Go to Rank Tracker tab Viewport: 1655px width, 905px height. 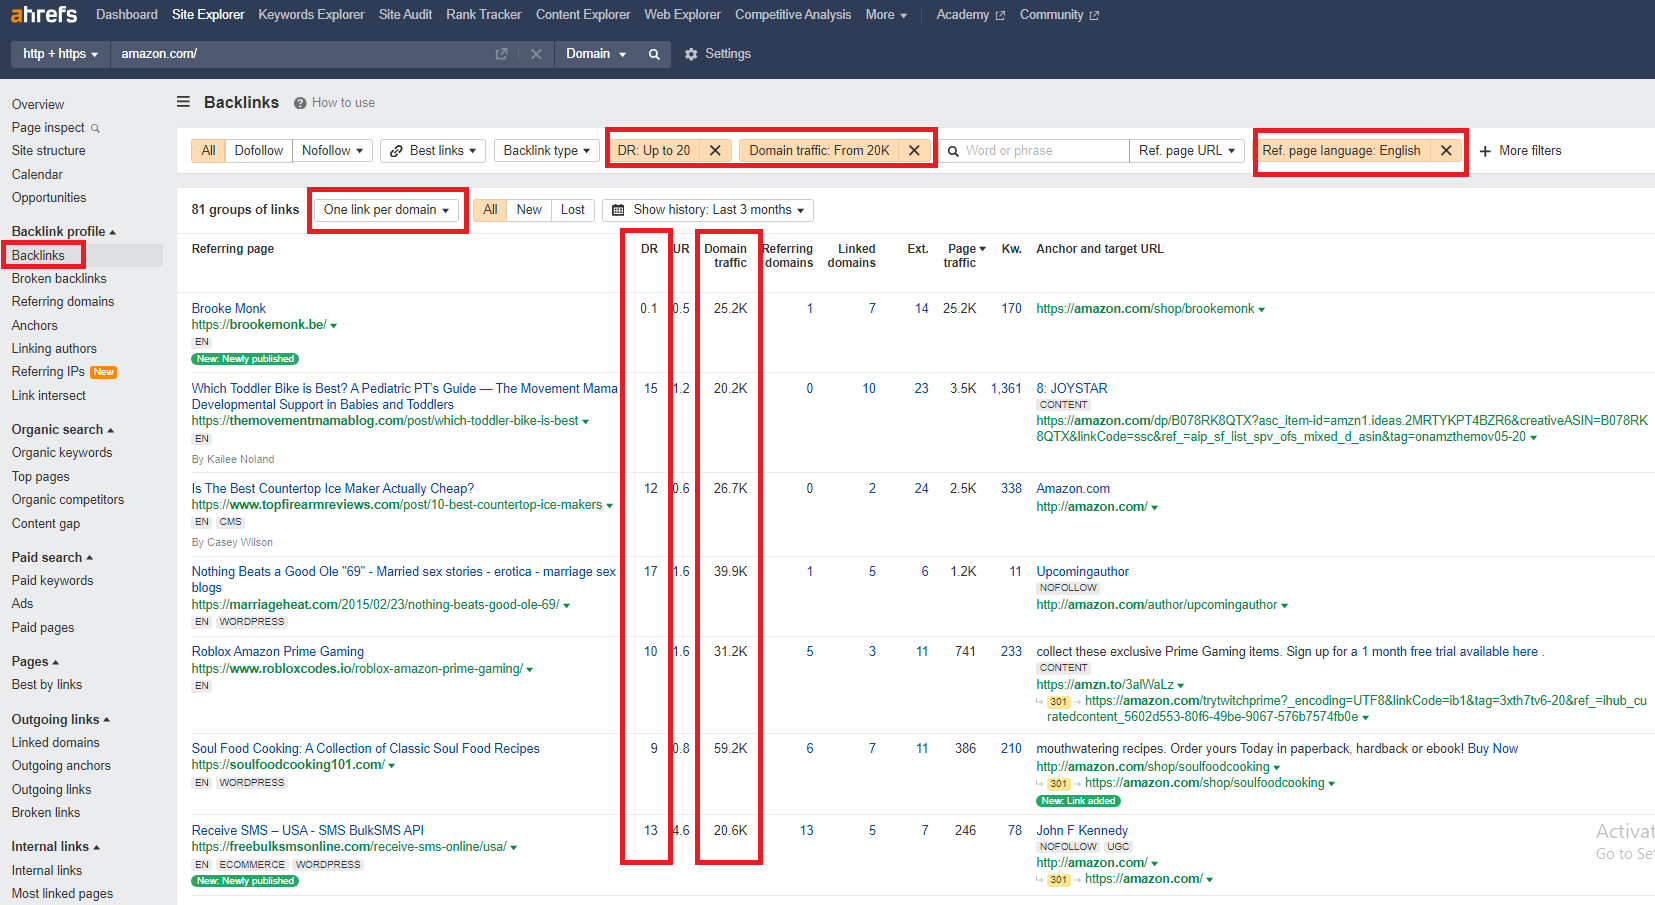[x=484, y=15]
